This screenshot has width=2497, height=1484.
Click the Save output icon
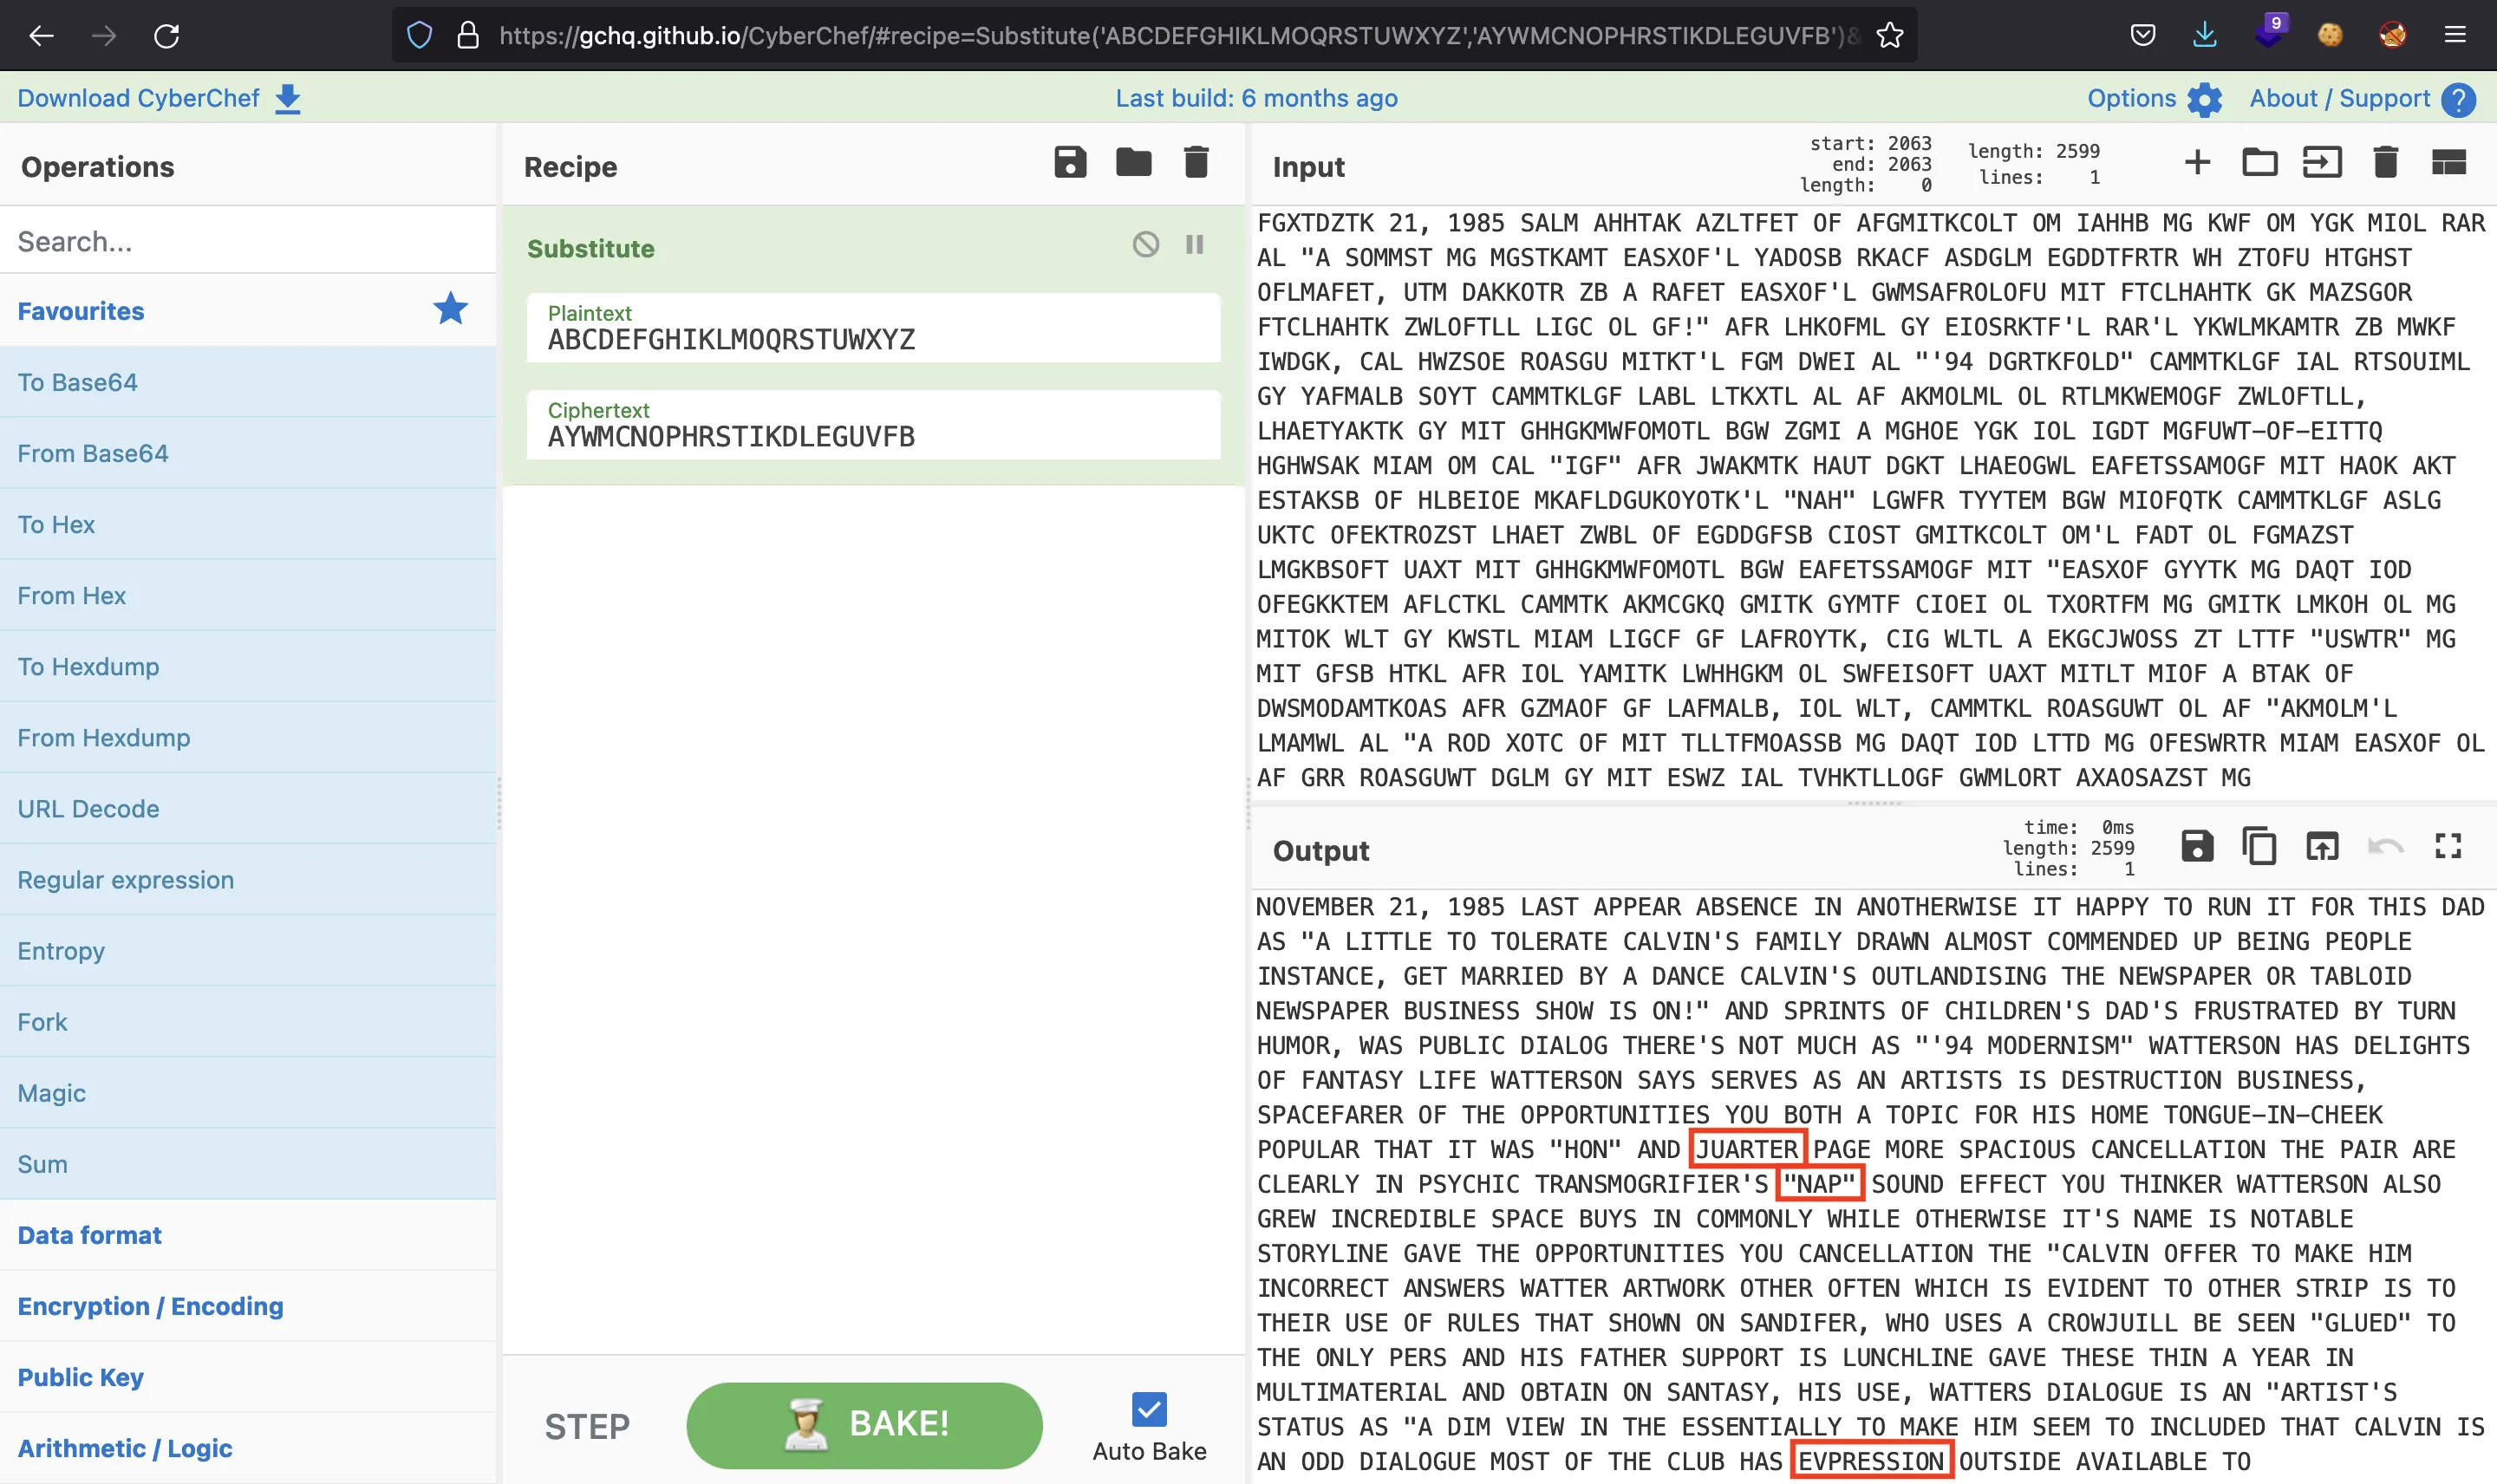(2197, 848)
